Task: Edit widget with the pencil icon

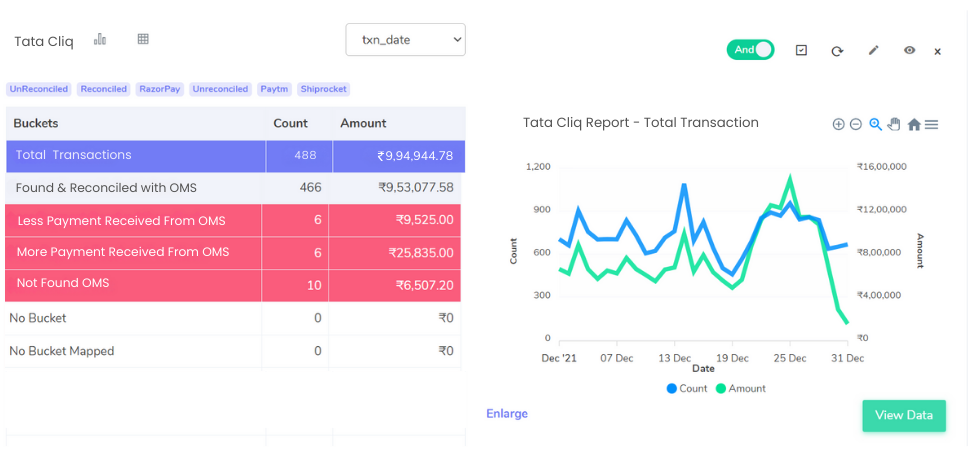Action: click(873, 51)
